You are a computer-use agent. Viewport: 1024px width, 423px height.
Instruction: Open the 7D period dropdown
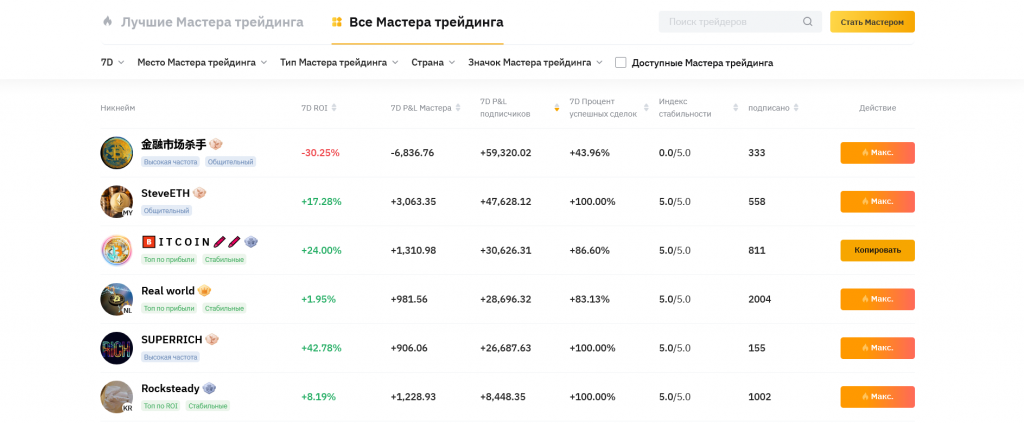coord(112,63)
